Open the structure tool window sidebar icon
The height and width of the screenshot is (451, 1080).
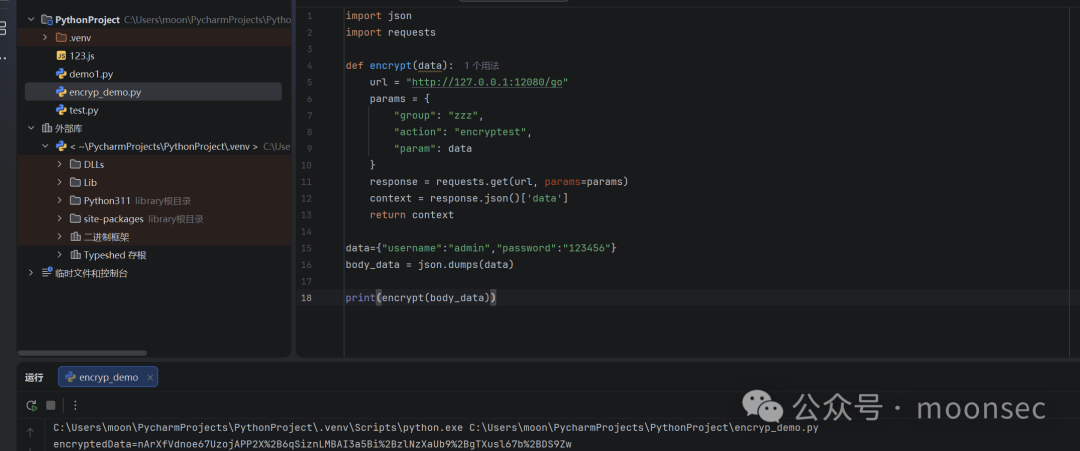point(3,28)
